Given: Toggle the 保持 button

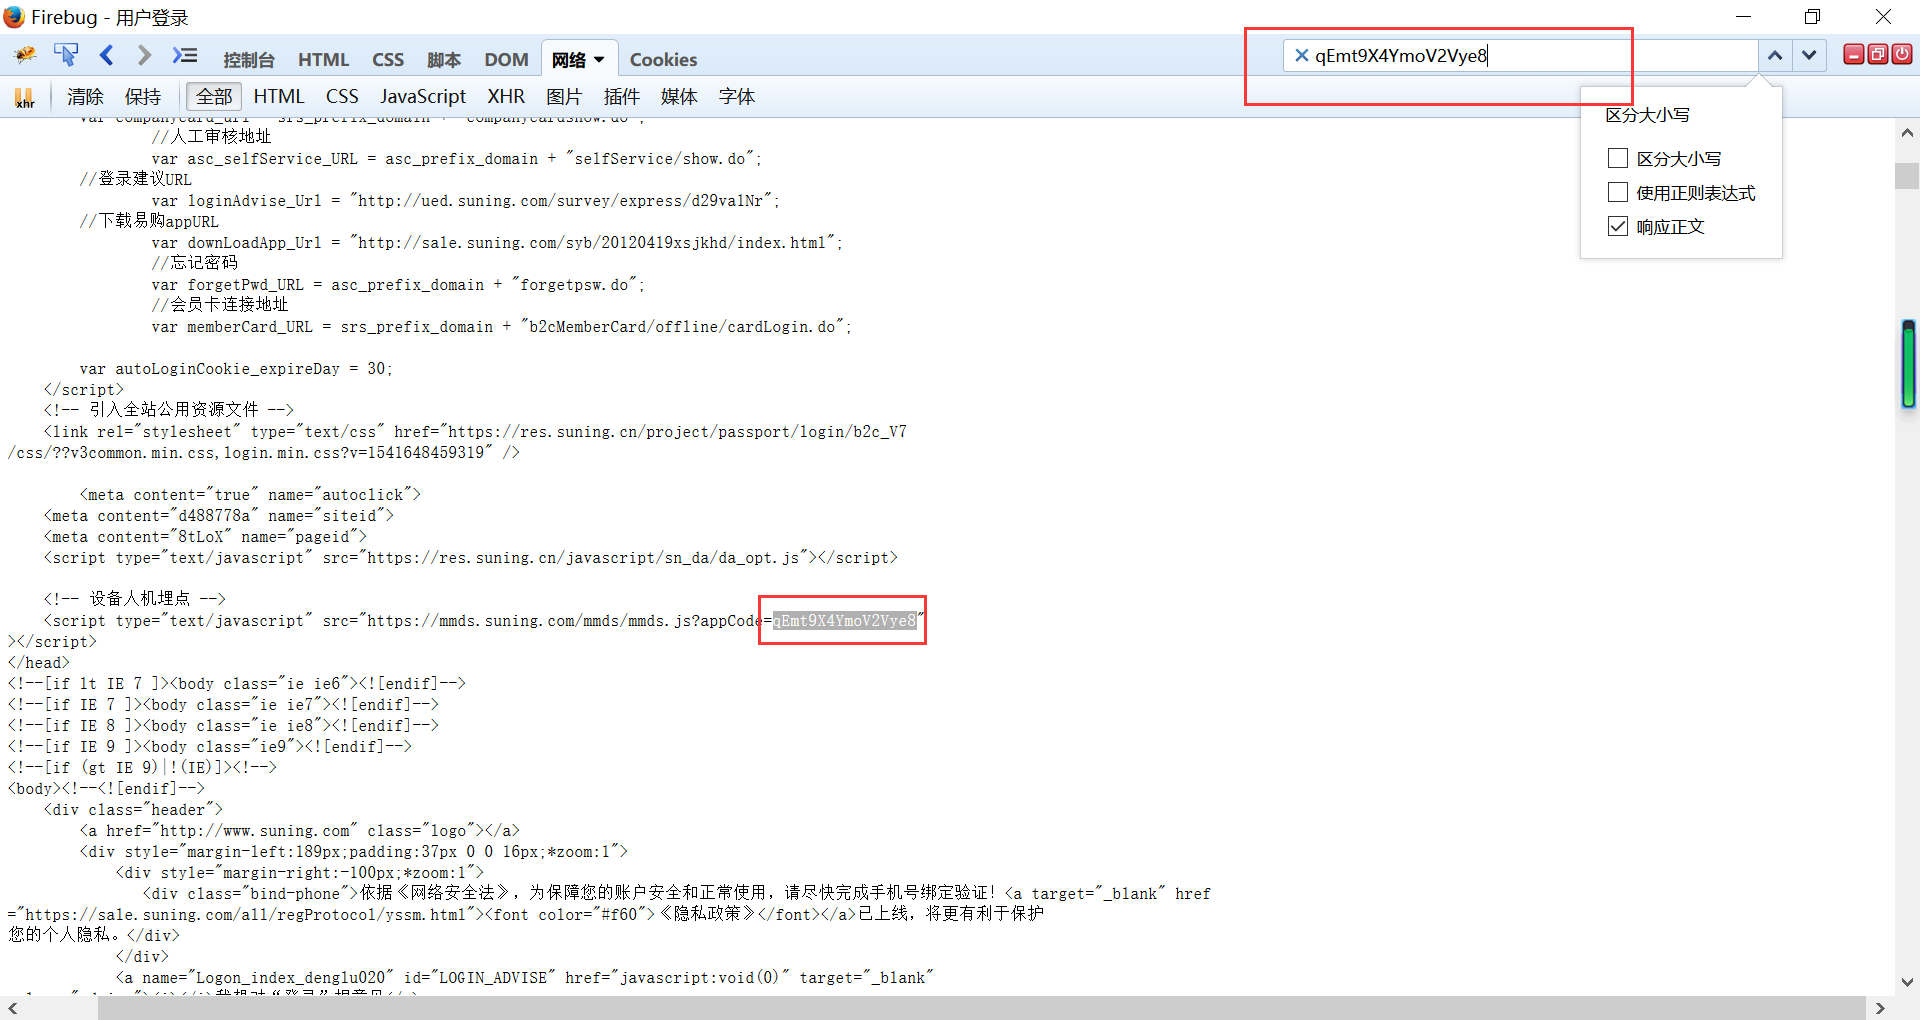Looking at the screenshot, I should [x=143, y=97].
